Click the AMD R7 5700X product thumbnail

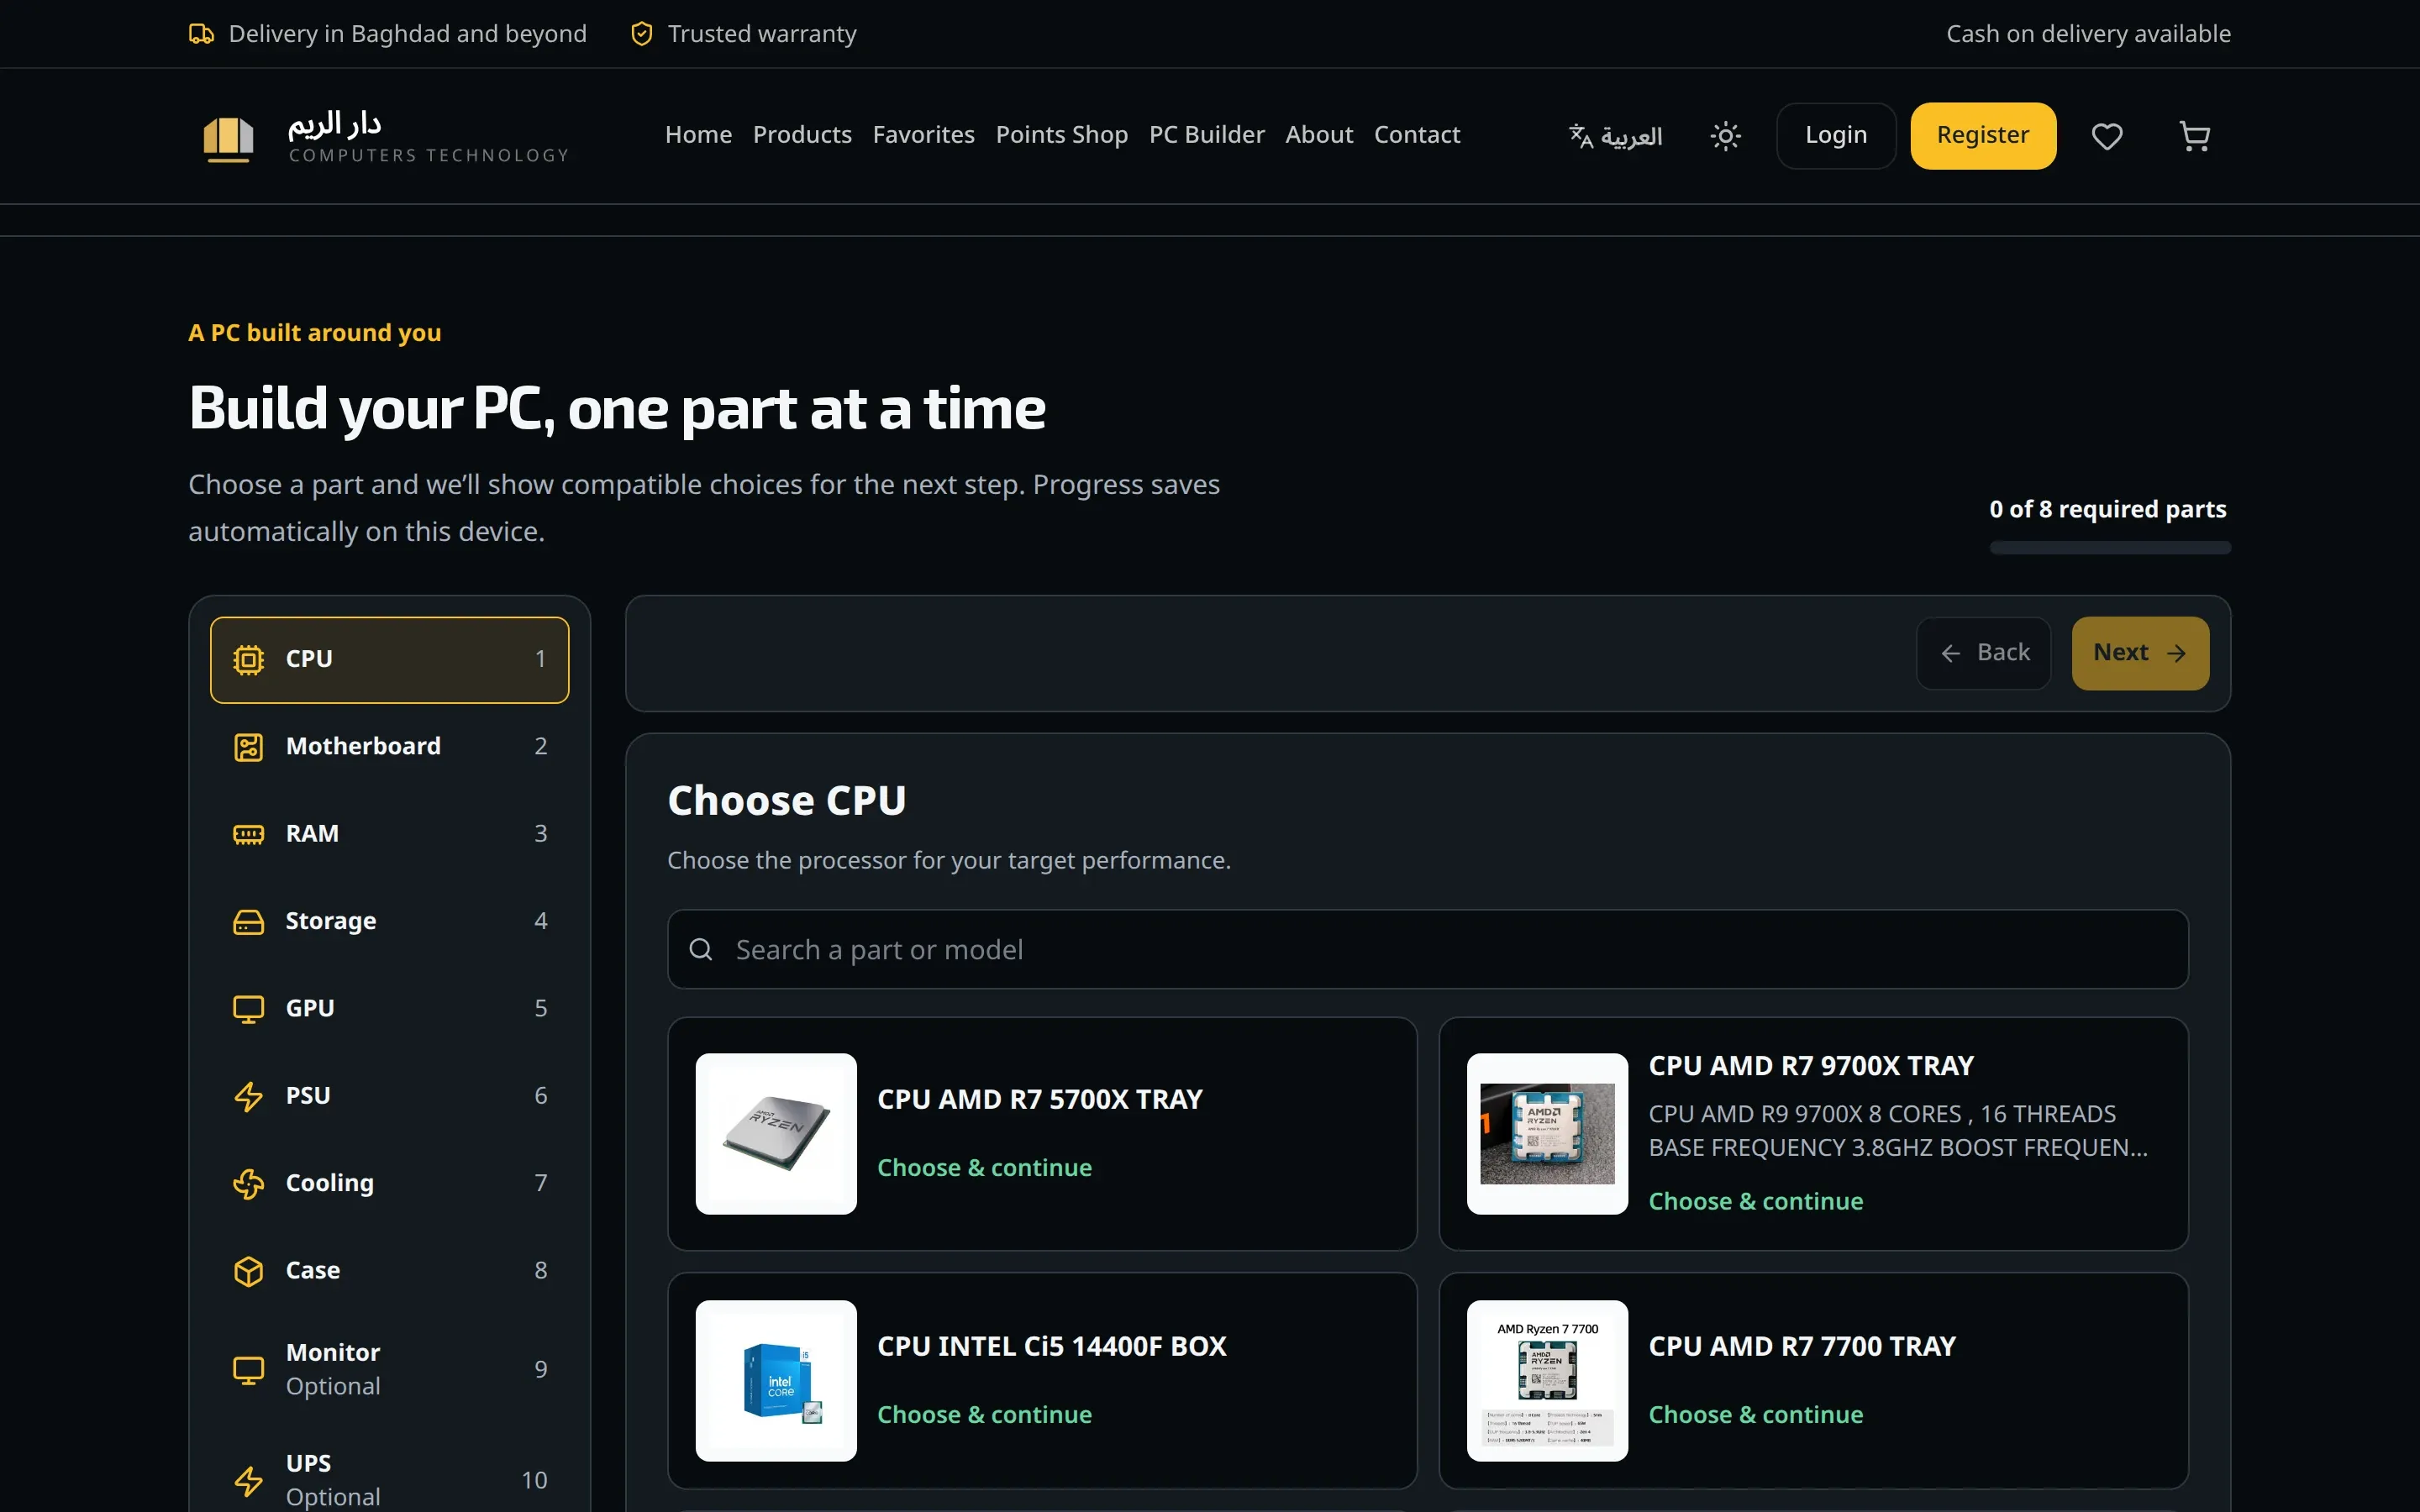click(776, 1134)
